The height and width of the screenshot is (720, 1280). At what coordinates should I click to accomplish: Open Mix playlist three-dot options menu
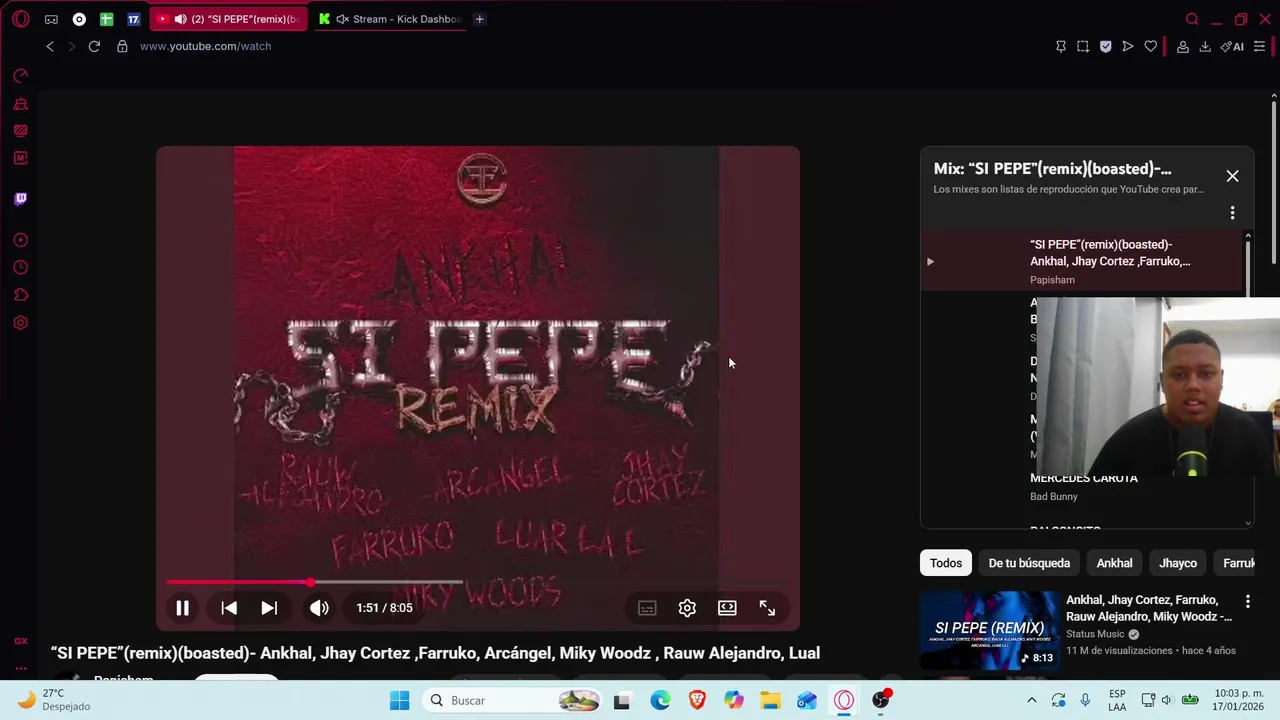1232,213
